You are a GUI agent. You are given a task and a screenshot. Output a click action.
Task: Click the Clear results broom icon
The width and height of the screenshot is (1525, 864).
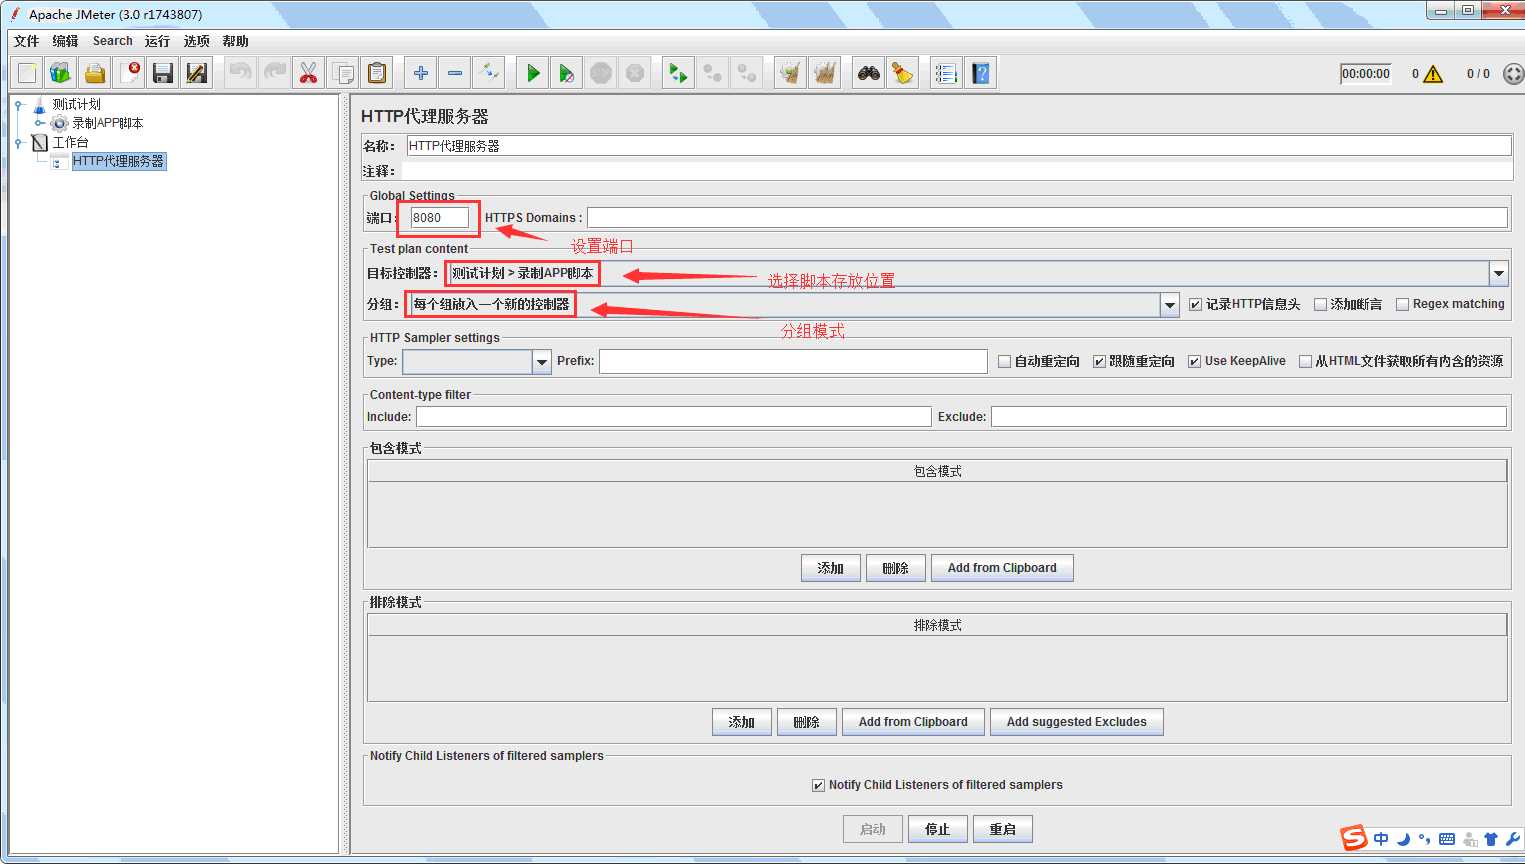(x=791, y=73)
